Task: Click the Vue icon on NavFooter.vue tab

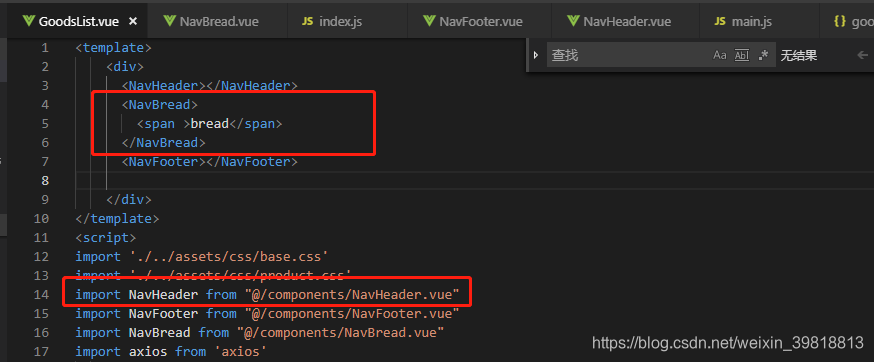Action: 429,22
